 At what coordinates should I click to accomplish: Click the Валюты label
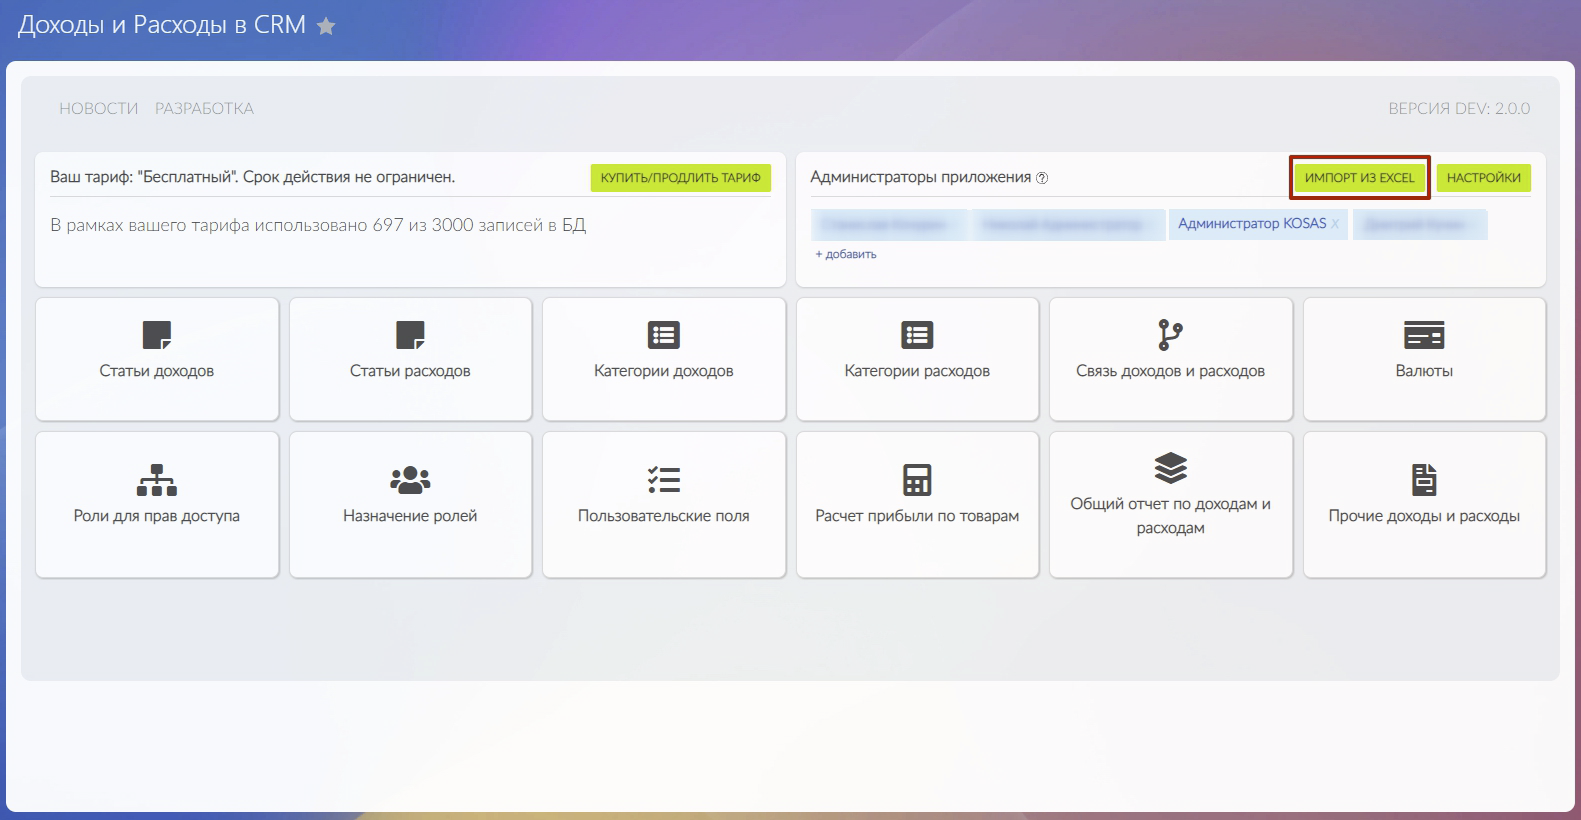1424,371
